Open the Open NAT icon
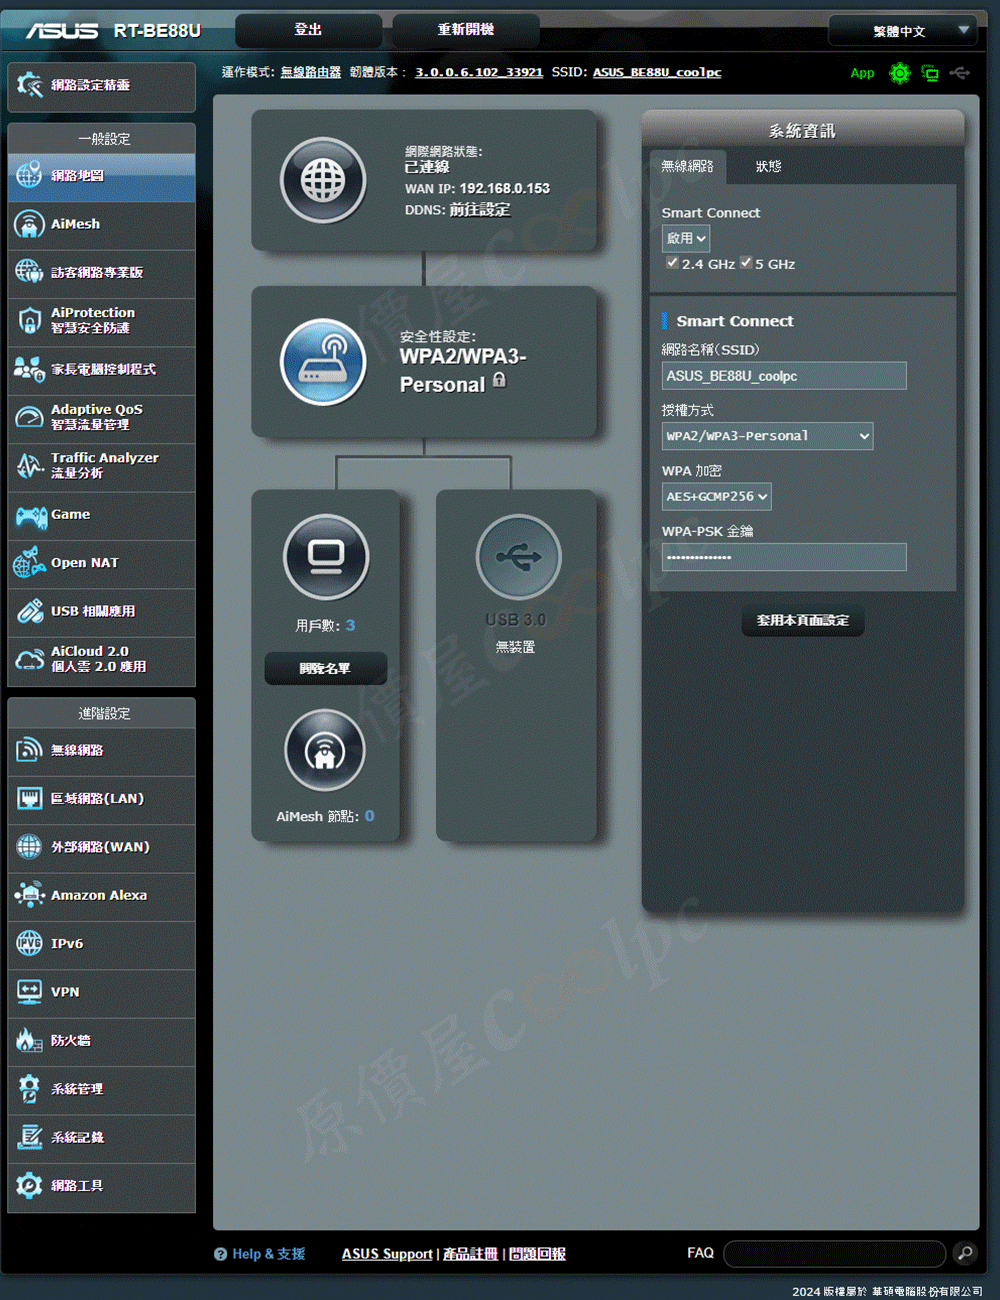The width and height of the screenshot is (1000, 1300). pos(29,563)
